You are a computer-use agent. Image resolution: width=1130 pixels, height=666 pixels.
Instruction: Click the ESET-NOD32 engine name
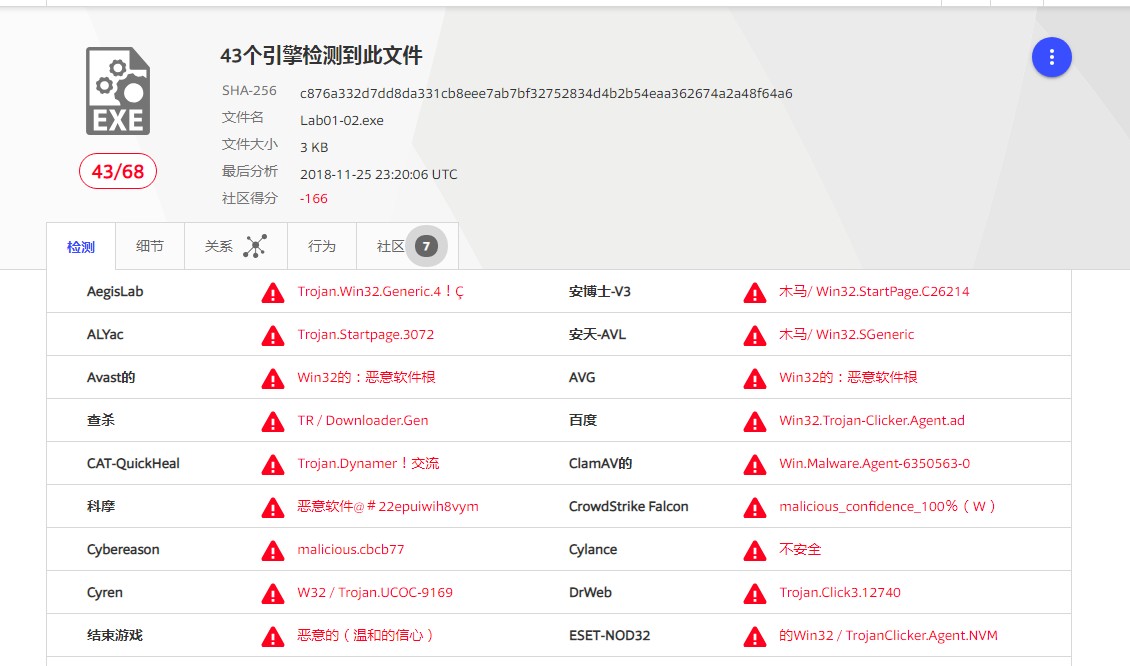click(x=609, y=635)
